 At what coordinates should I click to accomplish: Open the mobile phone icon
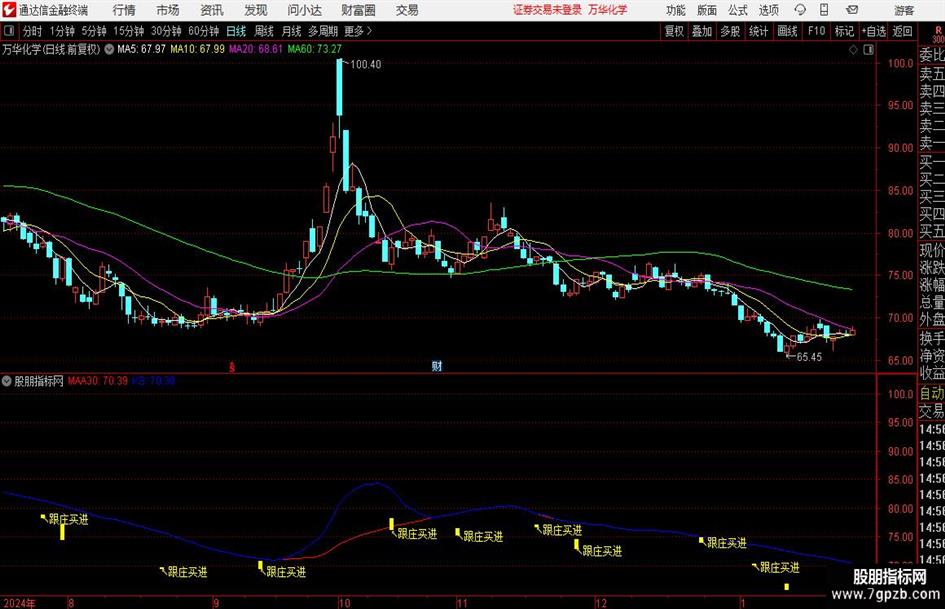point(824,10)
